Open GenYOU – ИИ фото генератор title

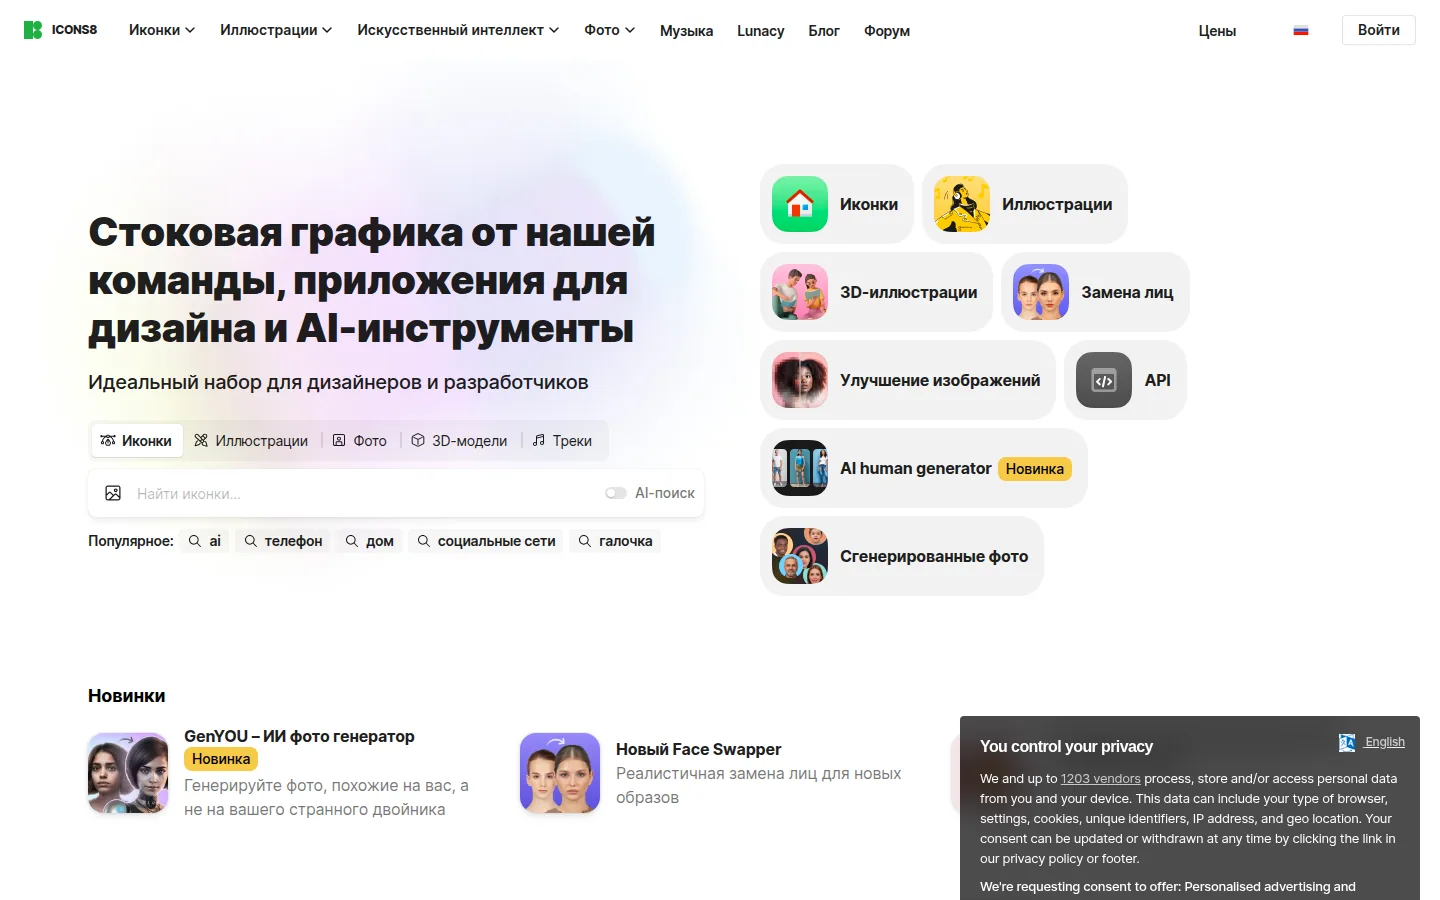point(299,736)
